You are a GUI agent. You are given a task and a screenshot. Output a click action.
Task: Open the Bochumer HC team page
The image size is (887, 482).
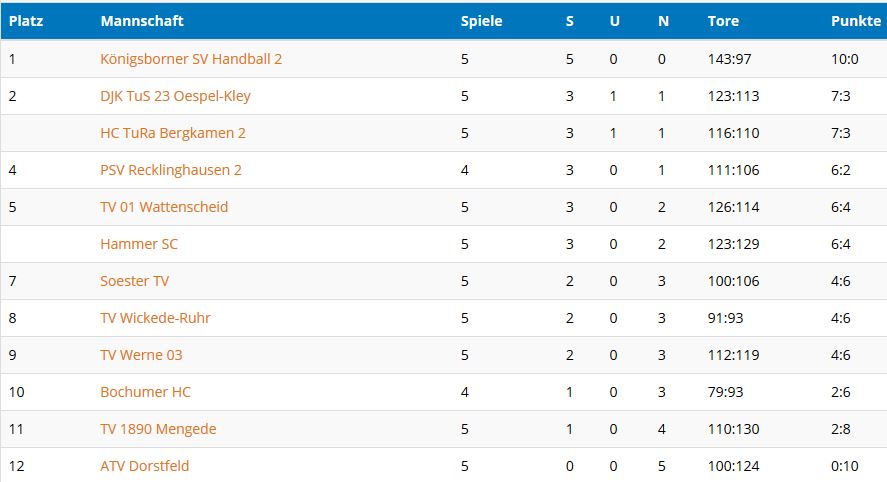145,392
